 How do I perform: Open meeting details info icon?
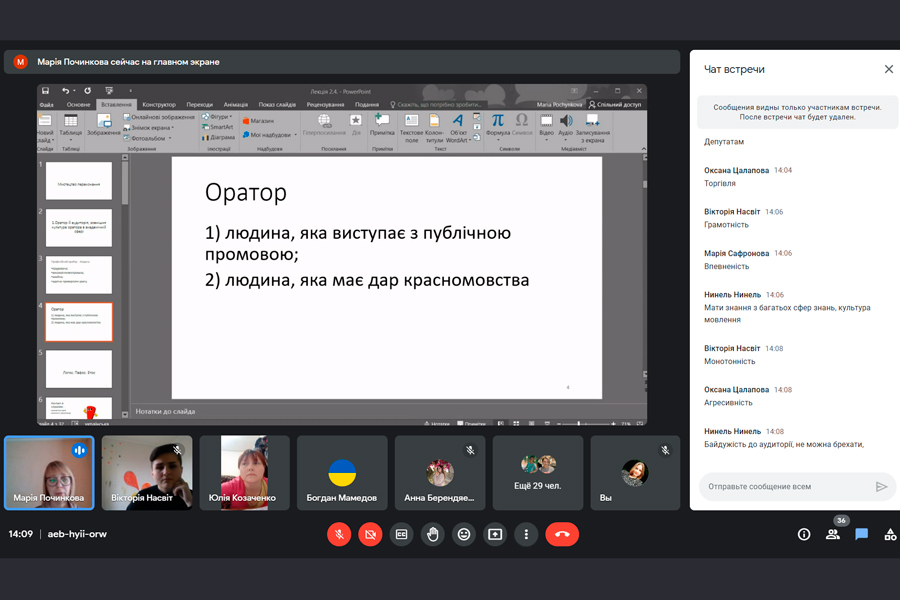803,534
